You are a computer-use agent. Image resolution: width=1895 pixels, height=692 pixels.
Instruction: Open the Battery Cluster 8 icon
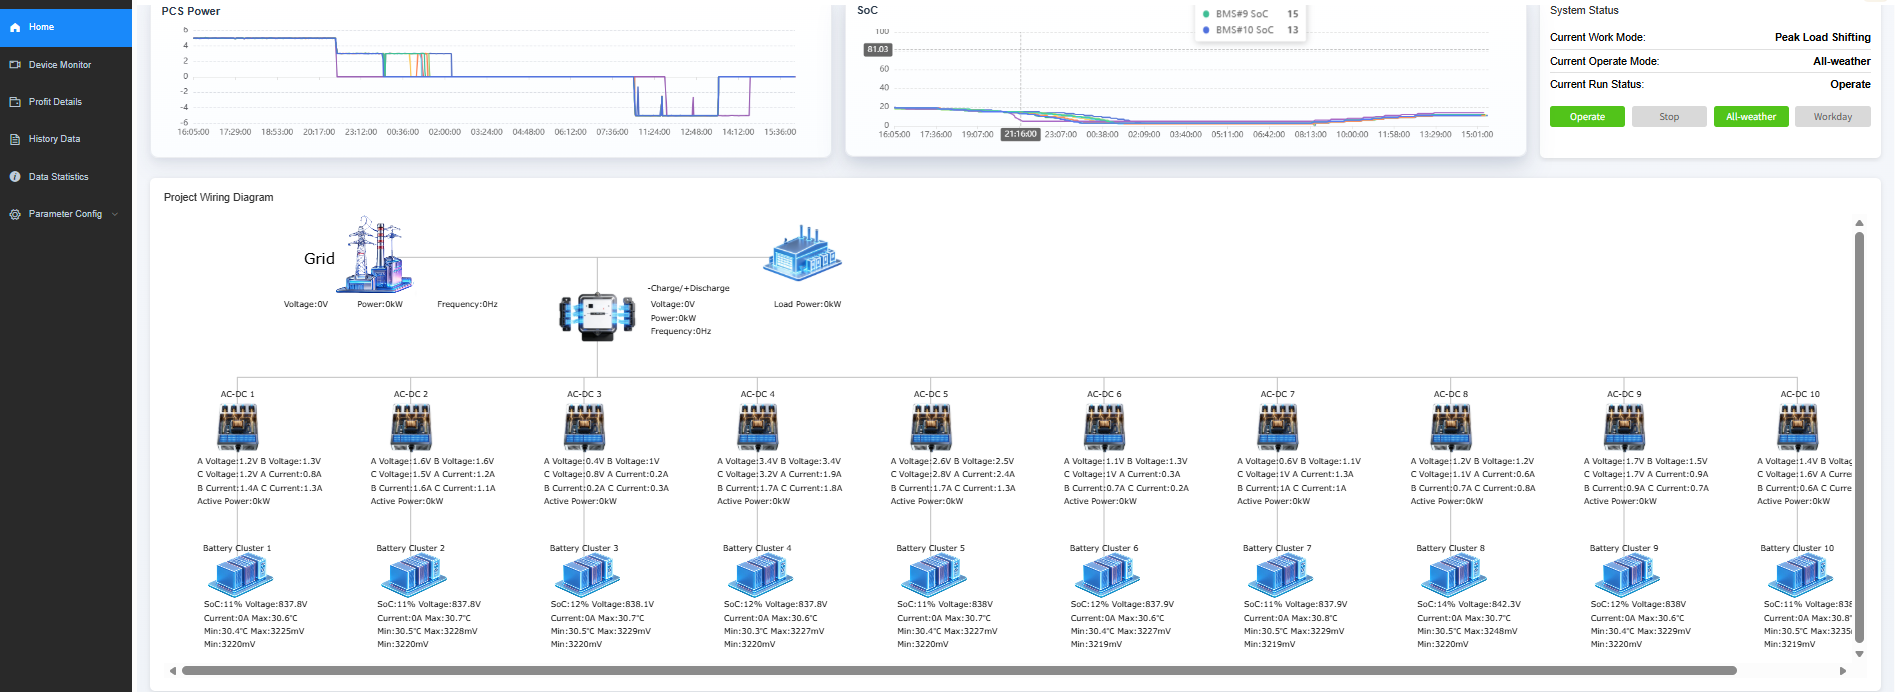[1452, 577]
